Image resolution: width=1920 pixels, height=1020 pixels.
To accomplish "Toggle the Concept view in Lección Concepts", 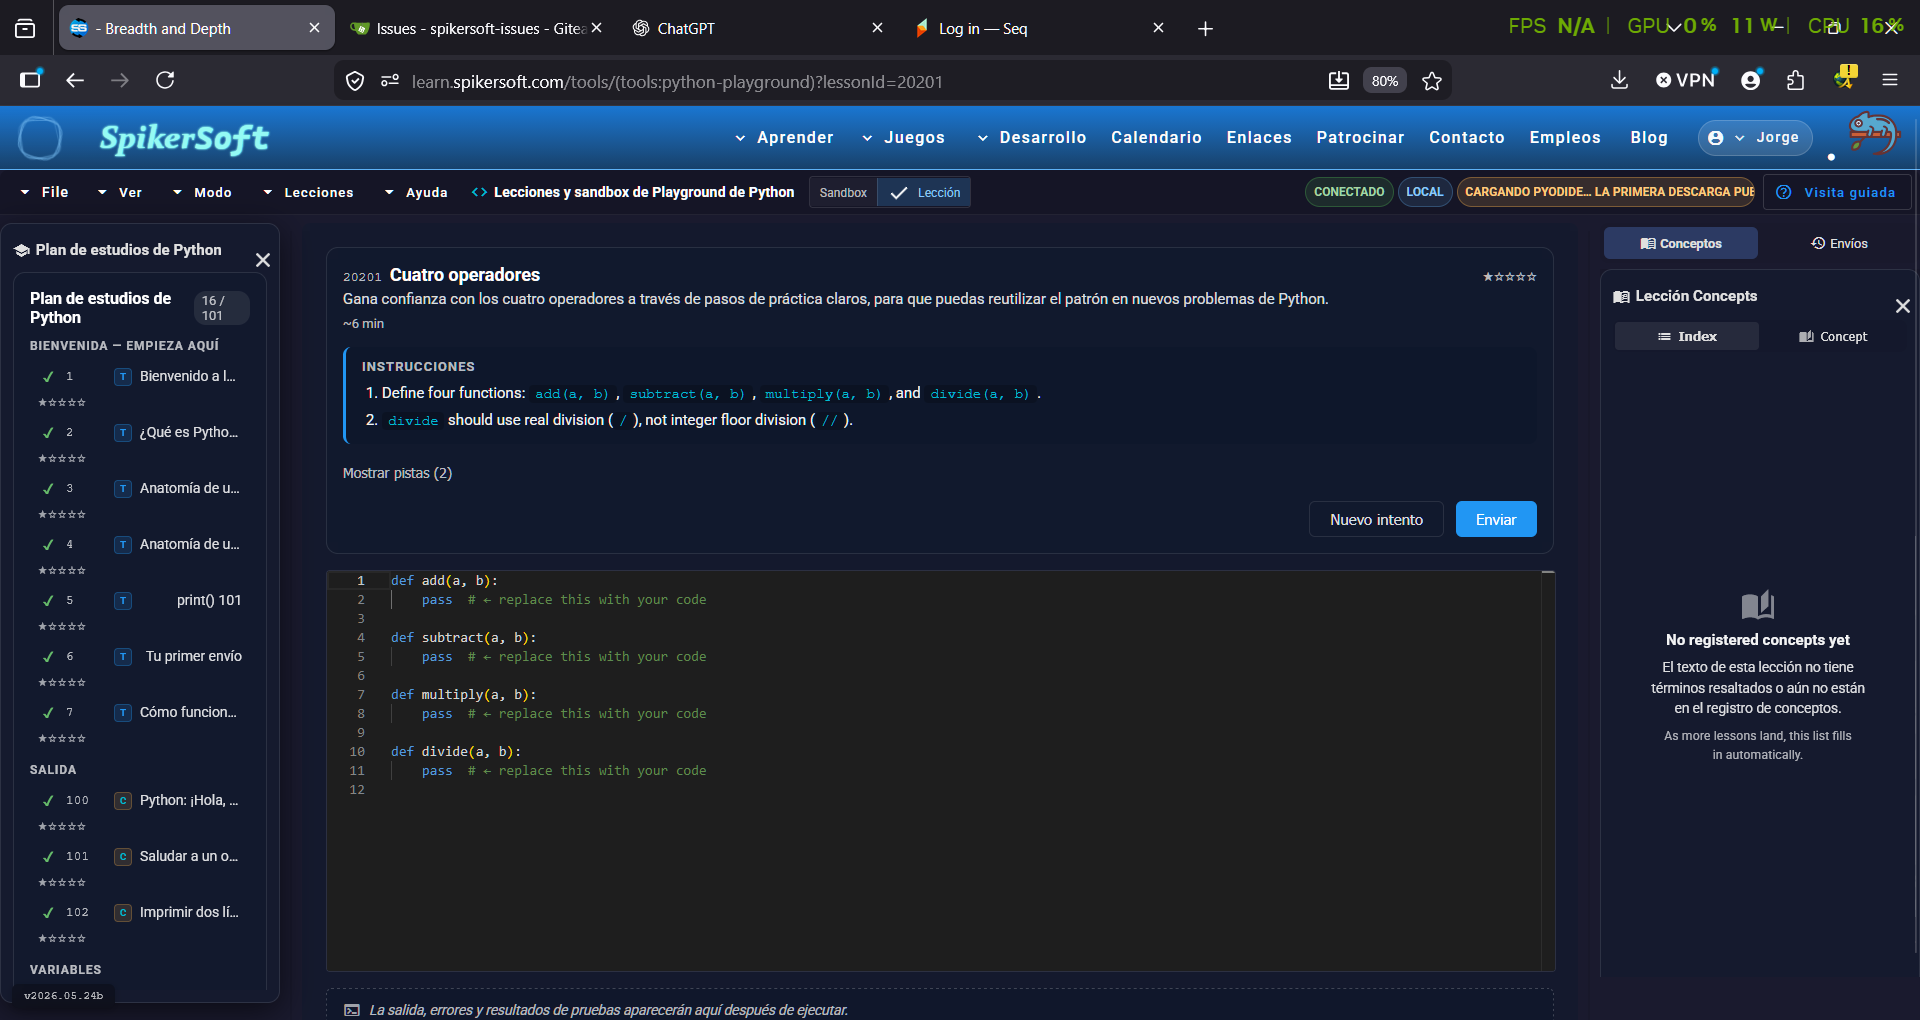I will tap(1833, 336).
